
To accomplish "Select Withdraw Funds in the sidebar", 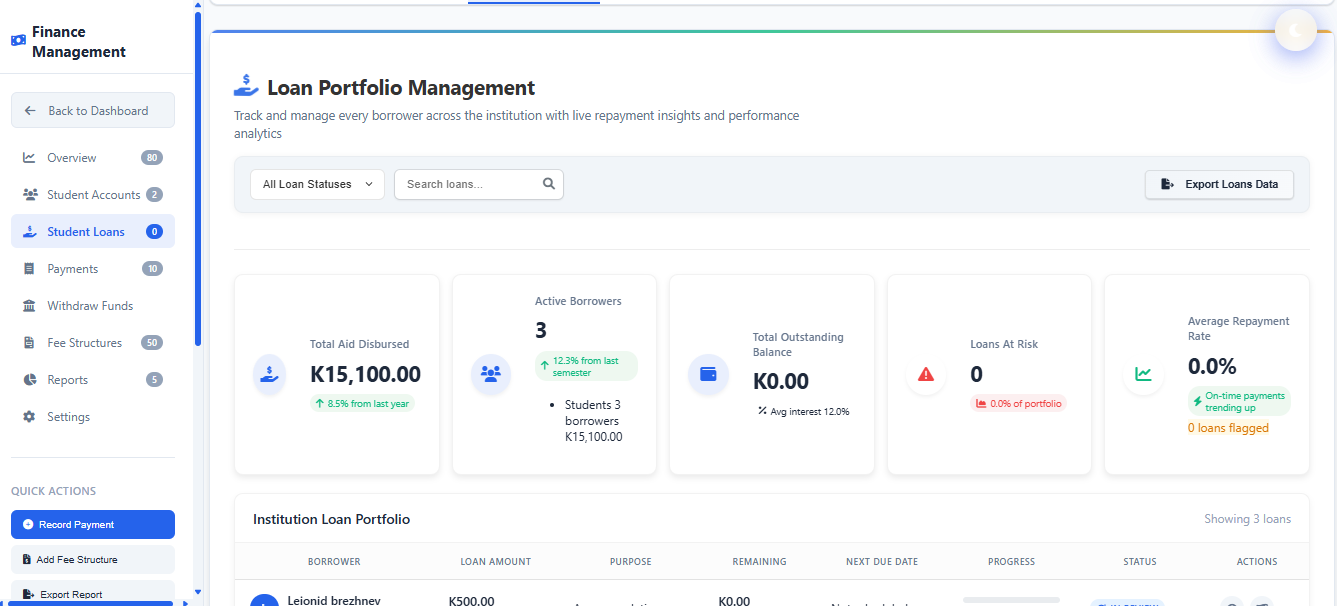I will (x=89, y=306).
